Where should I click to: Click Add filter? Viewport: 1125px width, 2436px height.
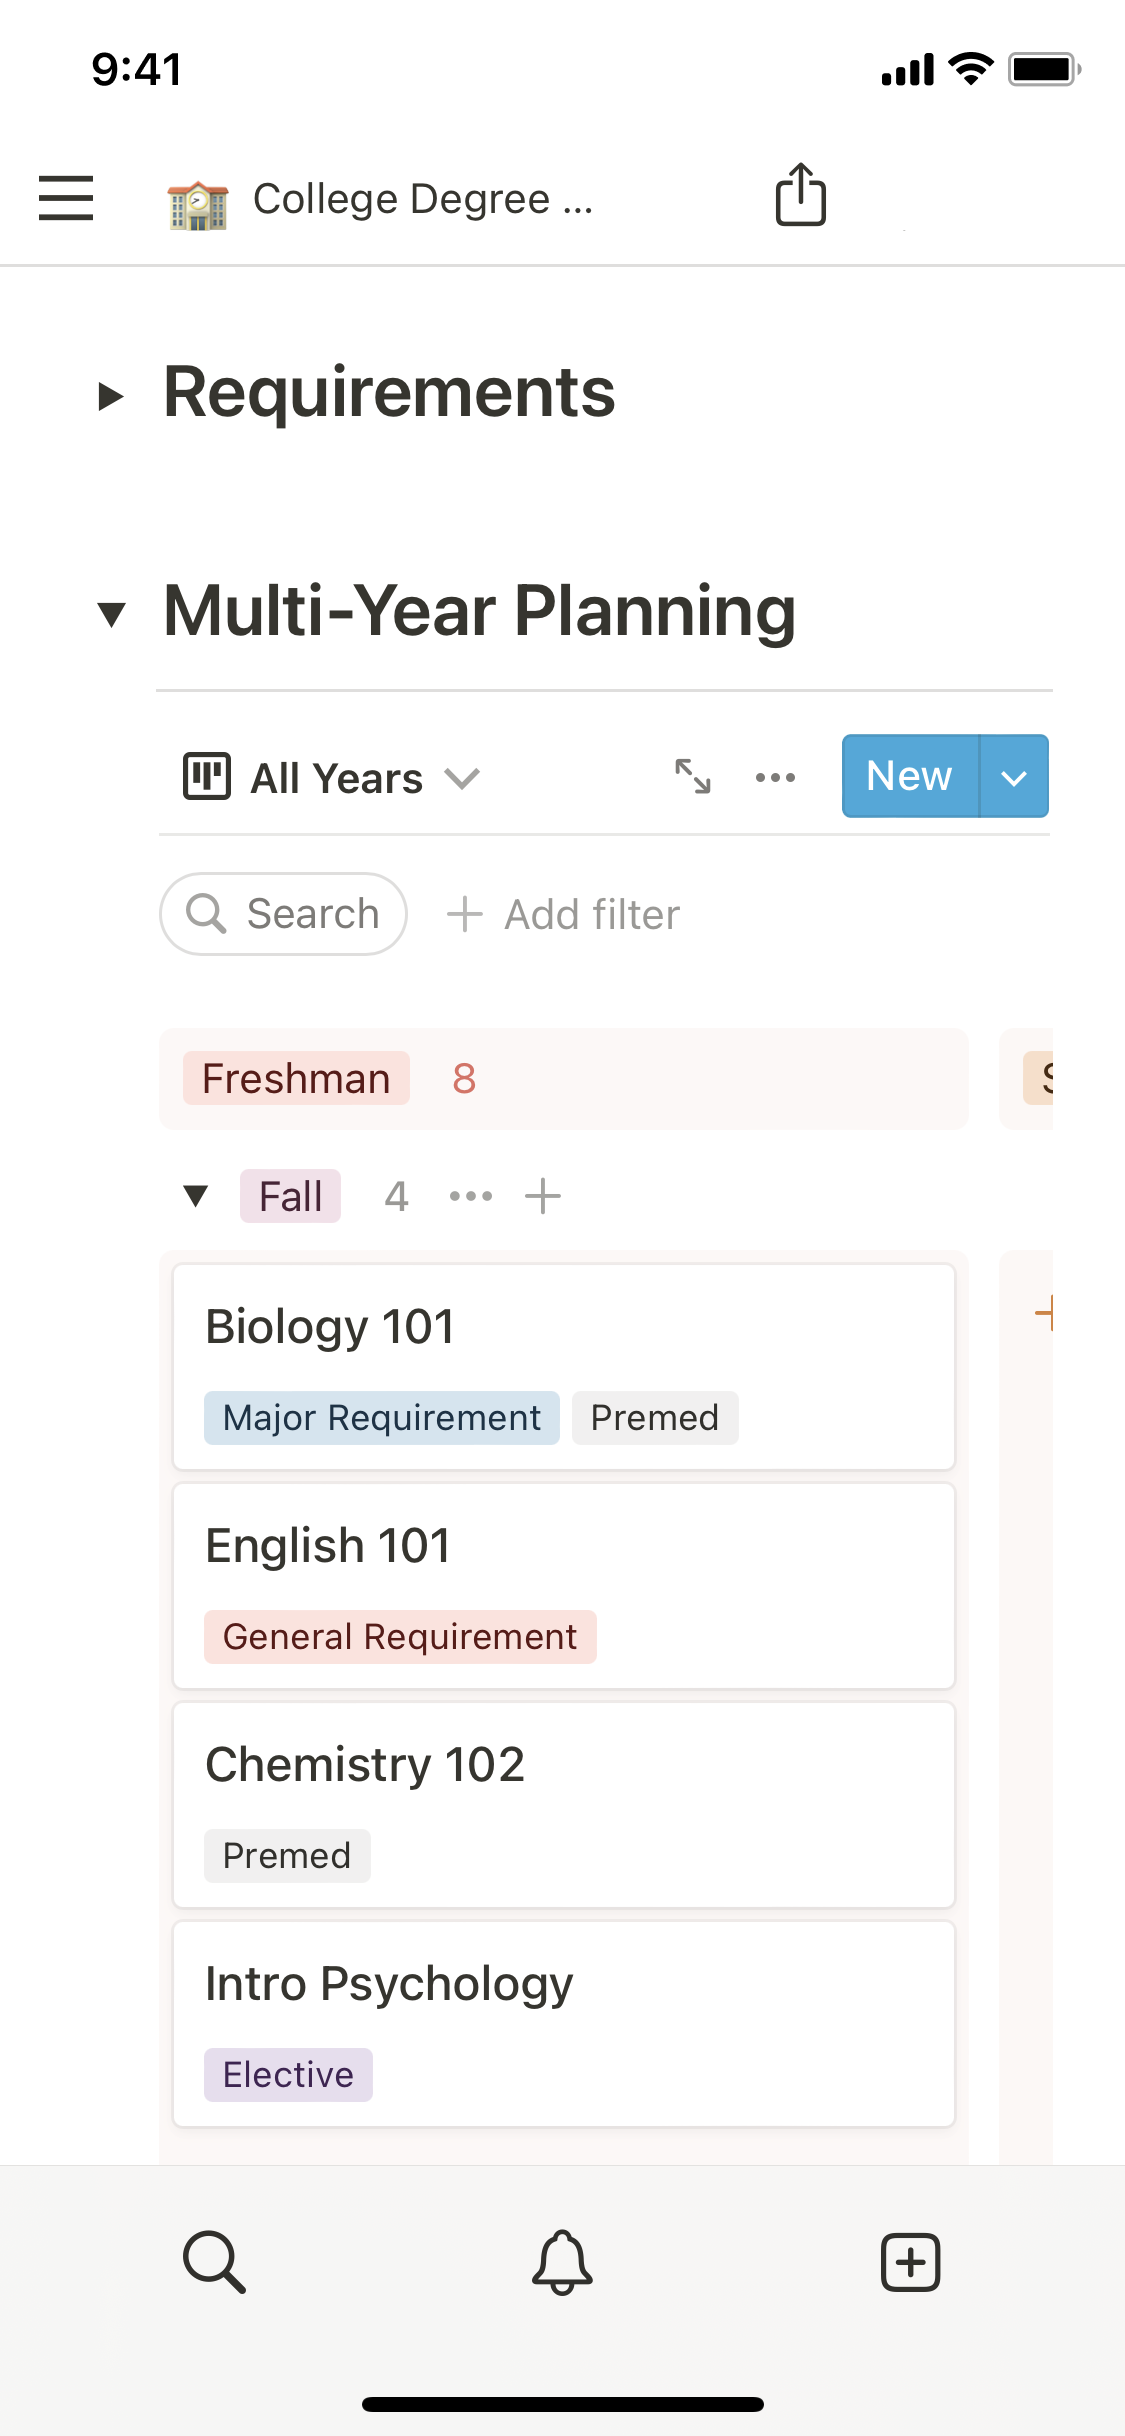564,914
